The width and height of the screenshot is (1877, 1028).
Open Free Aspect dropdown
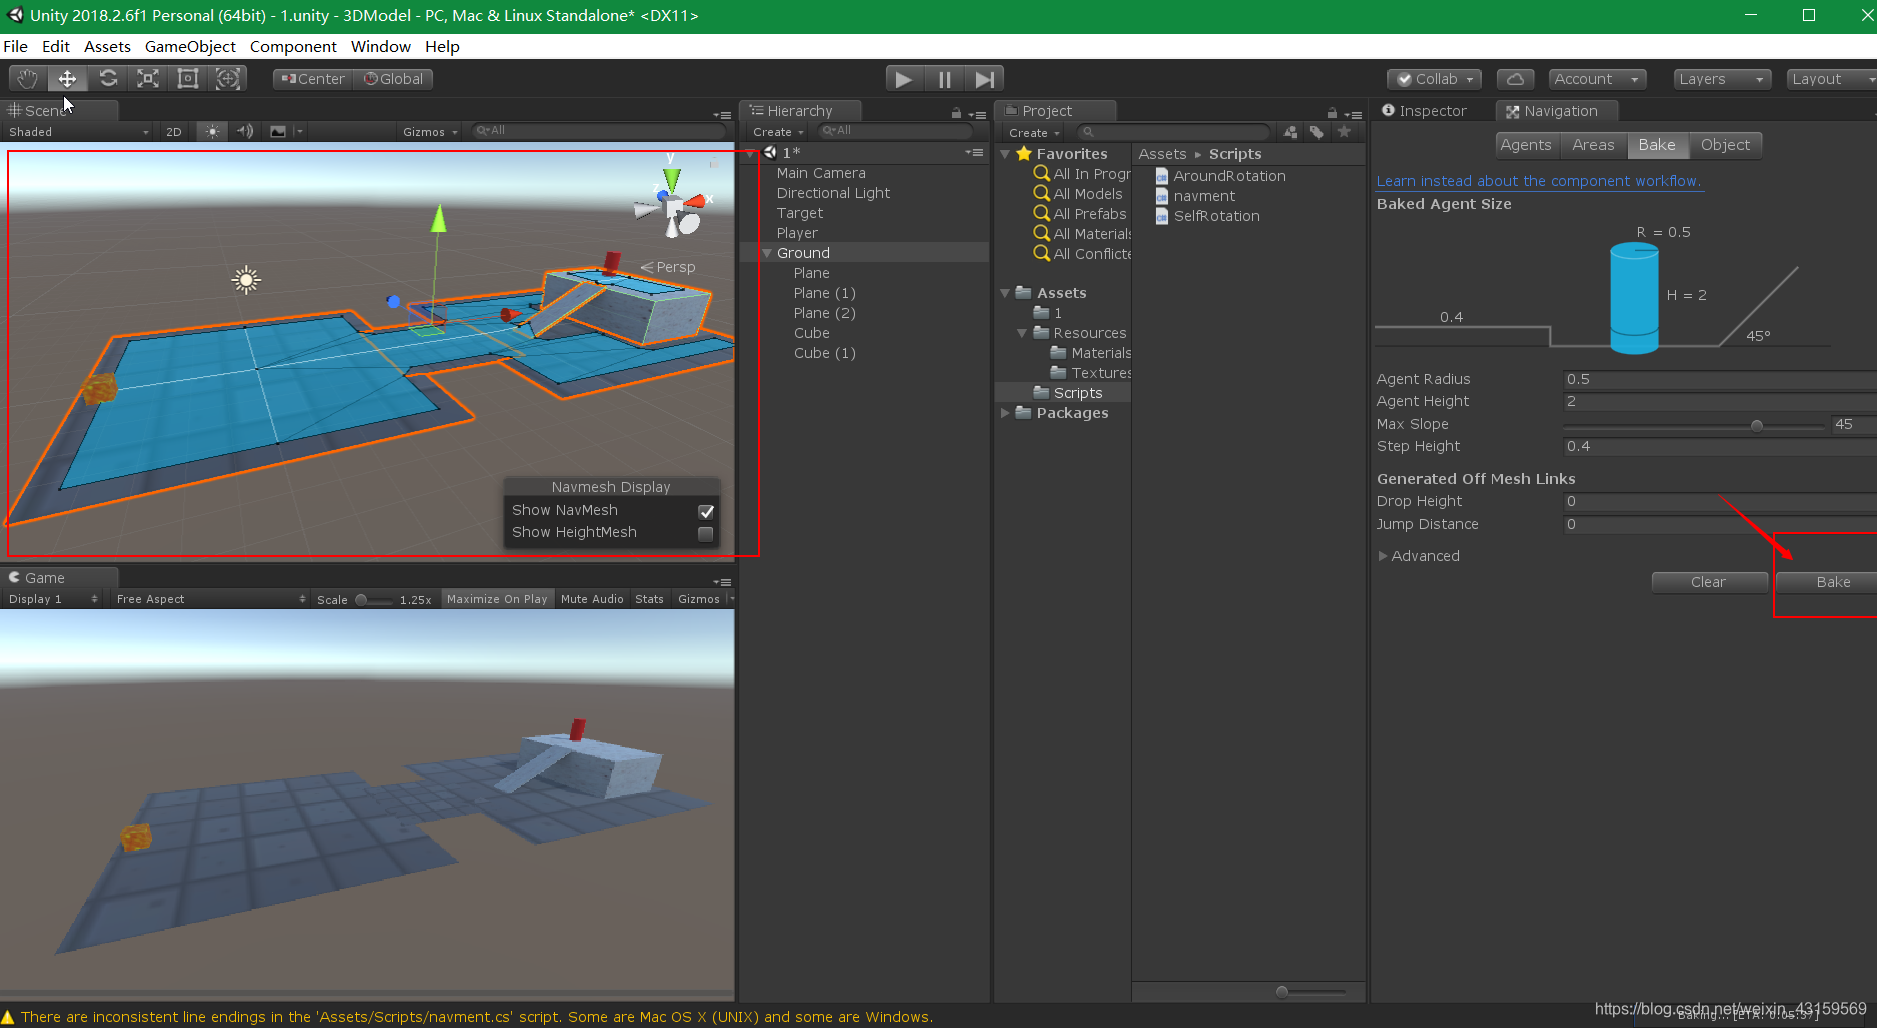pos(210,599)
